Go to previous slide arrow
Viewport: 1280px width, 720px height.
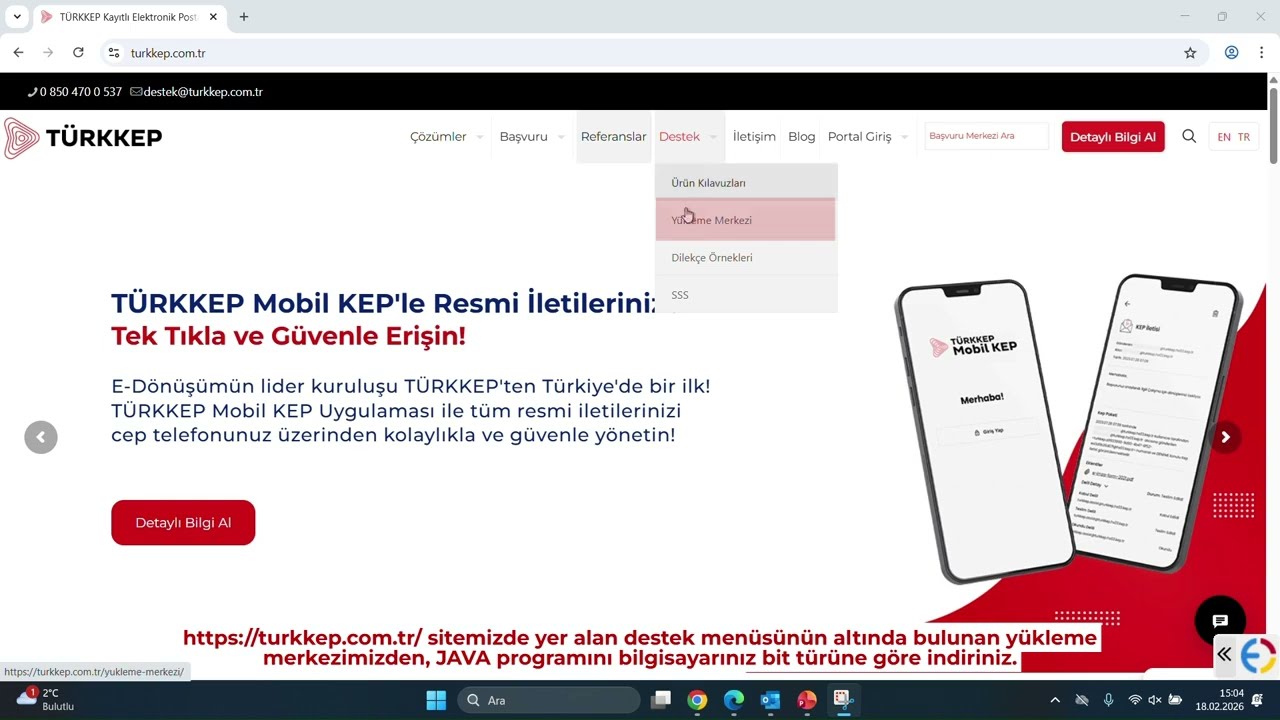click(41, 437)
